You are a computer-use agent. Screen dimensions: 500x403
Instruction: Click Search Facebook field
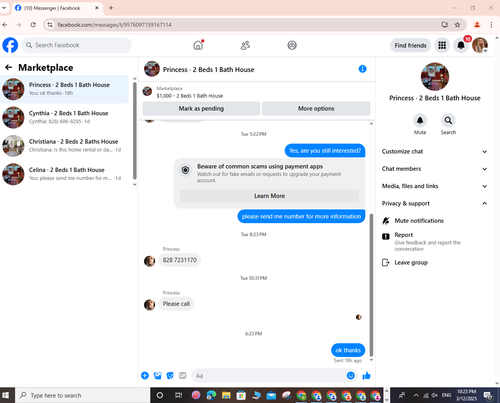point(76,45)
